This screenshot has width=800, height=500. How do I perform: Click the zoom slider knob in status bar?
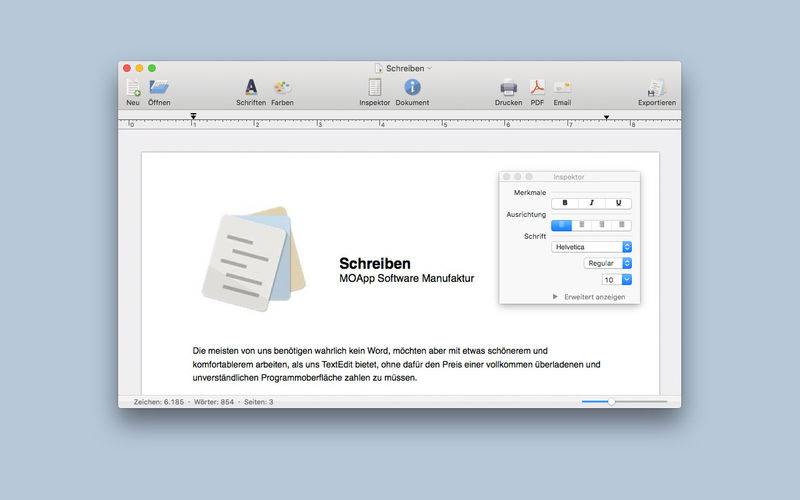pos(611,402)
